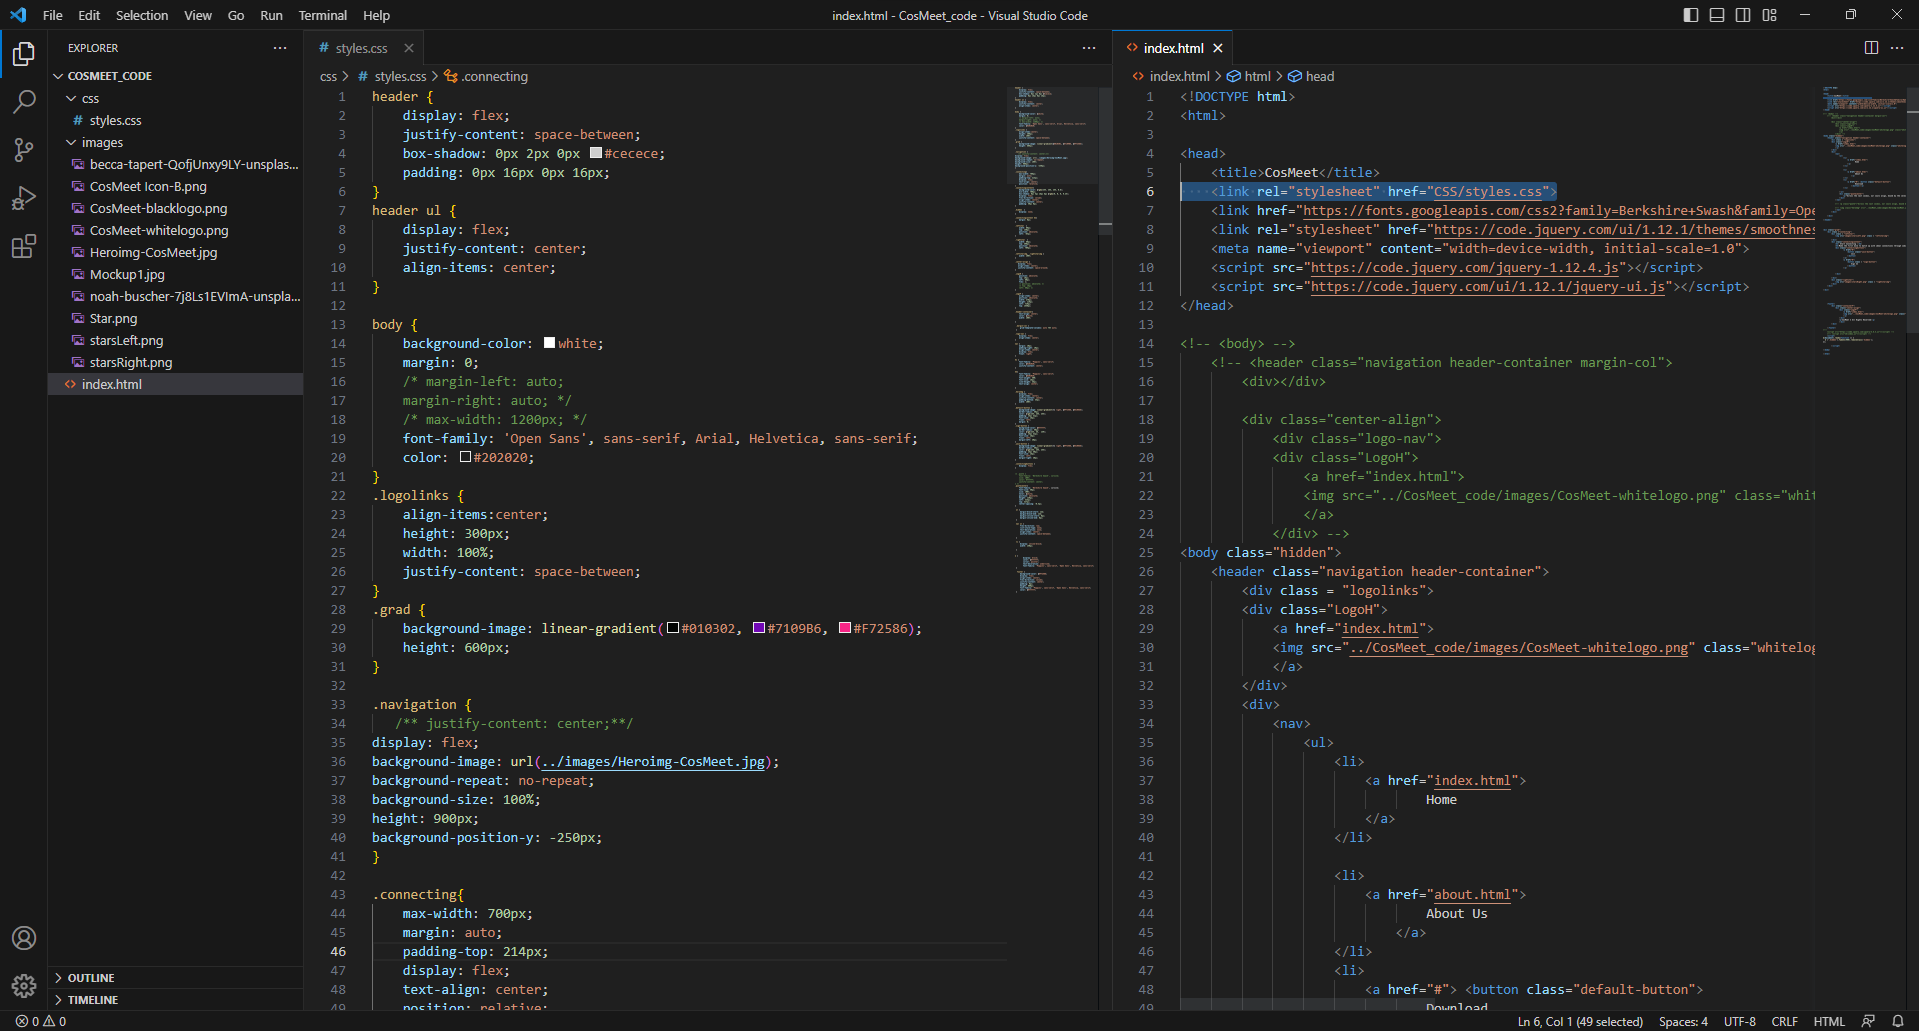The height and width of the screenshot is (1031, 1919).
Task: Open the Manage gear menu
Action: 24,986
